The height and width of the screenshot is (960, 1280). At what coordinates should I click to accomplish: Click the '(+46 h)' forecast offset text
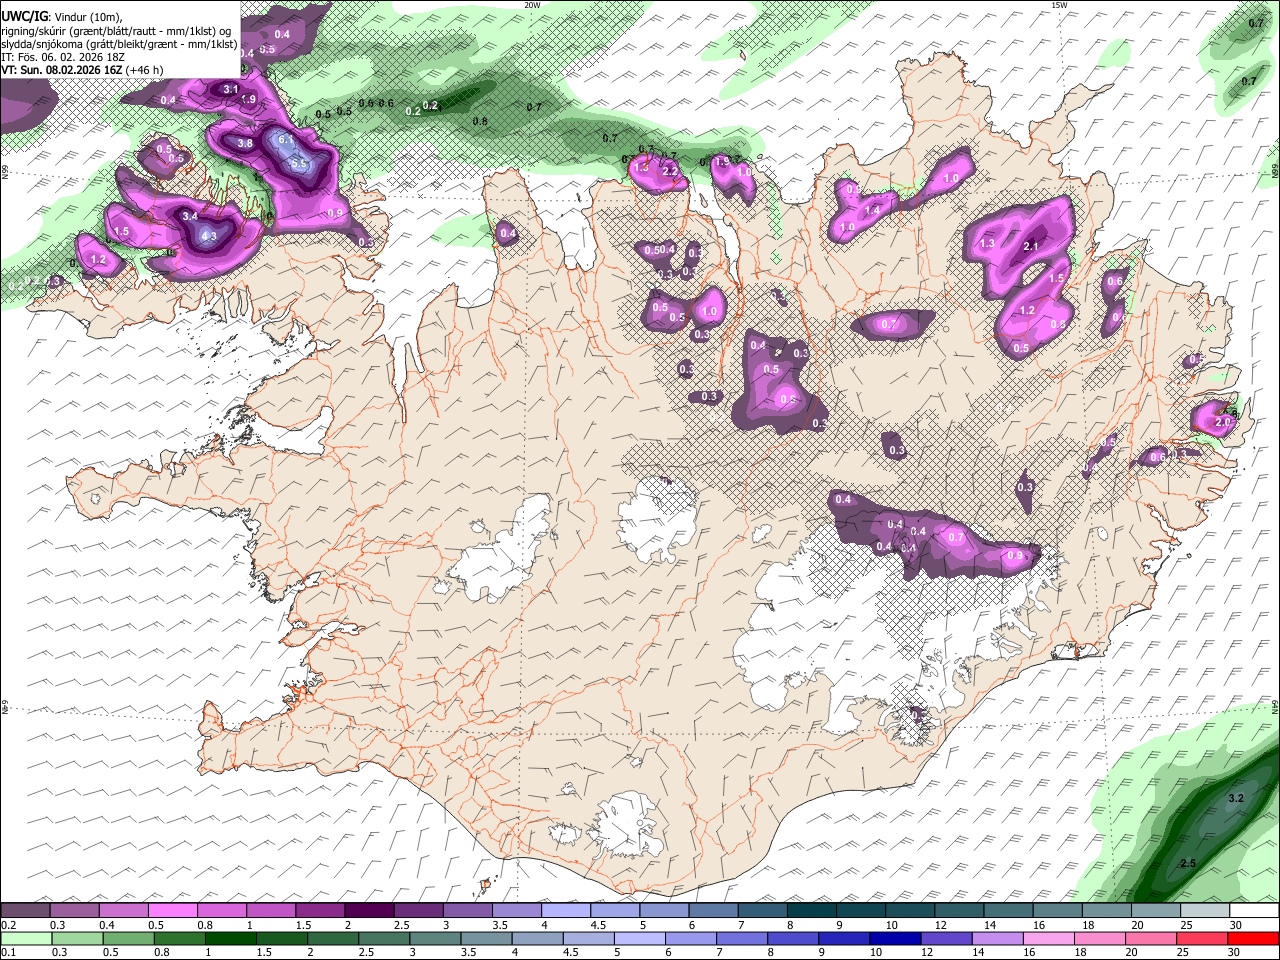145,70
